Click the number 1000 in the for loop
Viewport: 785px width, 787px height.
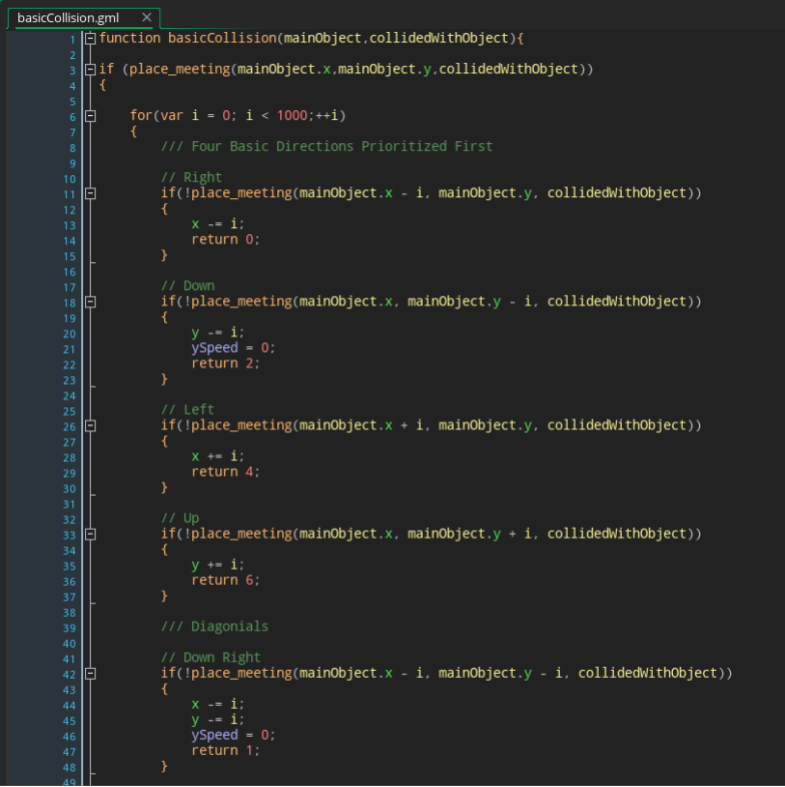coord(293,116)
